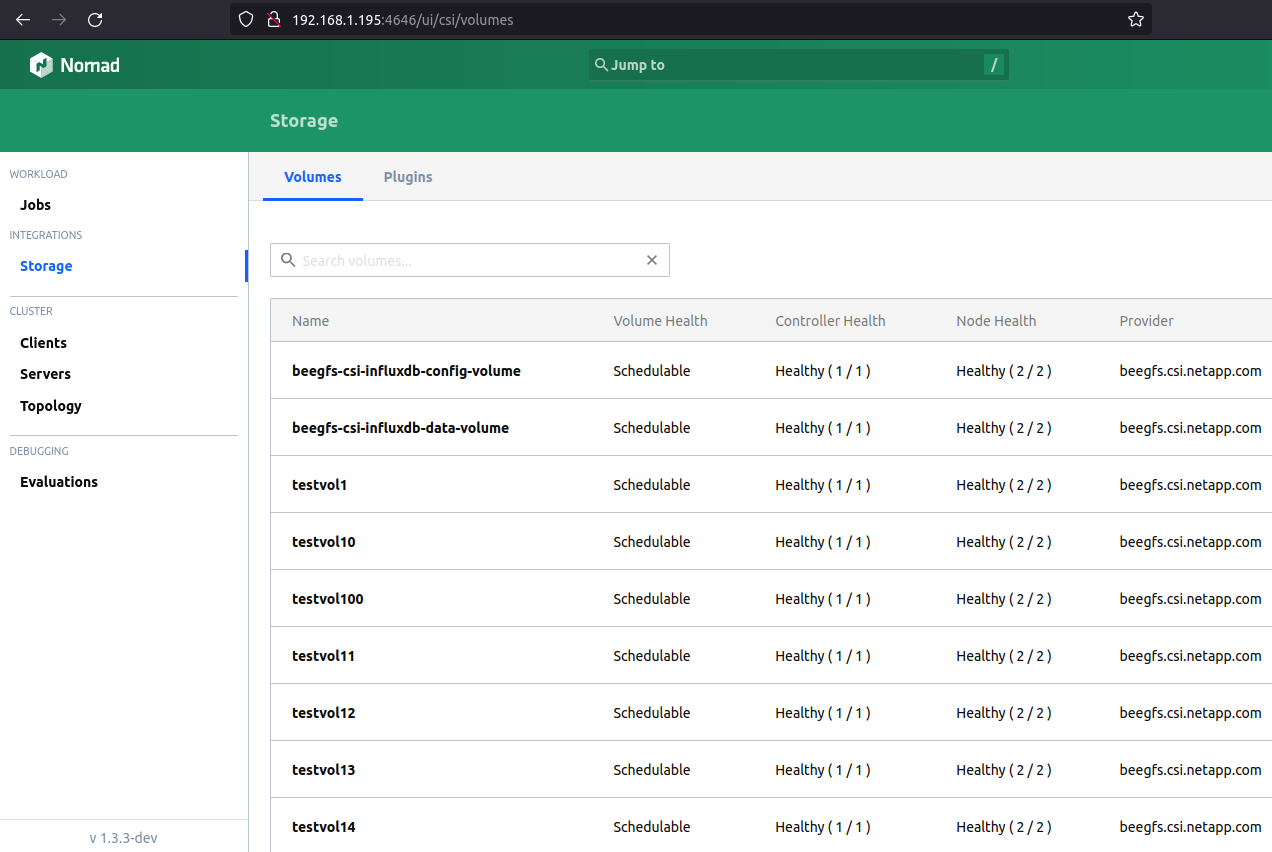Click the search volumes magnifier icon

[288, 260]
